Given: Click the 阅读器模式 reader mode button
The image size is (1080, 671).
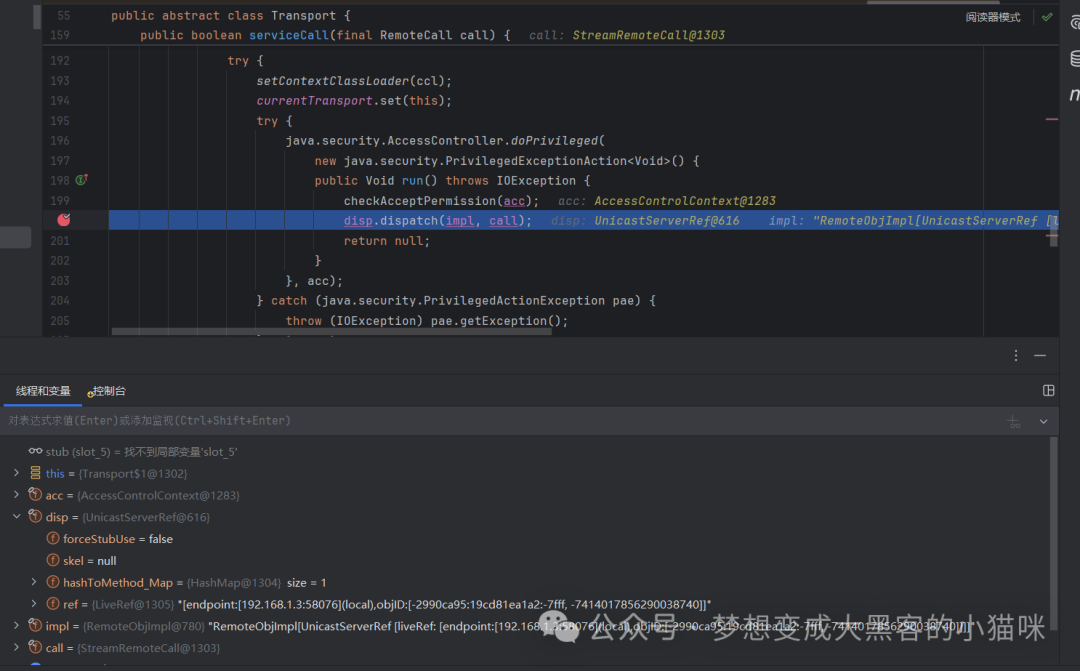Looking at the screenshot, I should (x=993, y=17).
